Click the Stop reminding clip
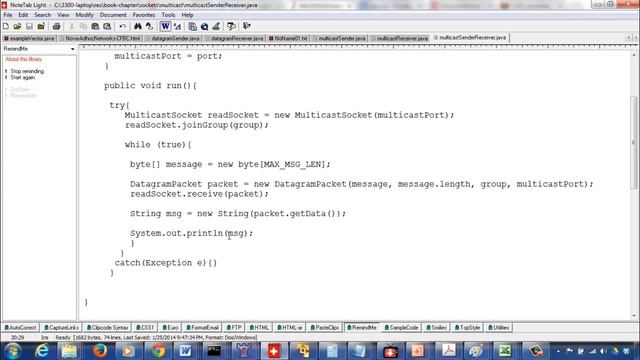640x360 pixels. coord(27,71)
